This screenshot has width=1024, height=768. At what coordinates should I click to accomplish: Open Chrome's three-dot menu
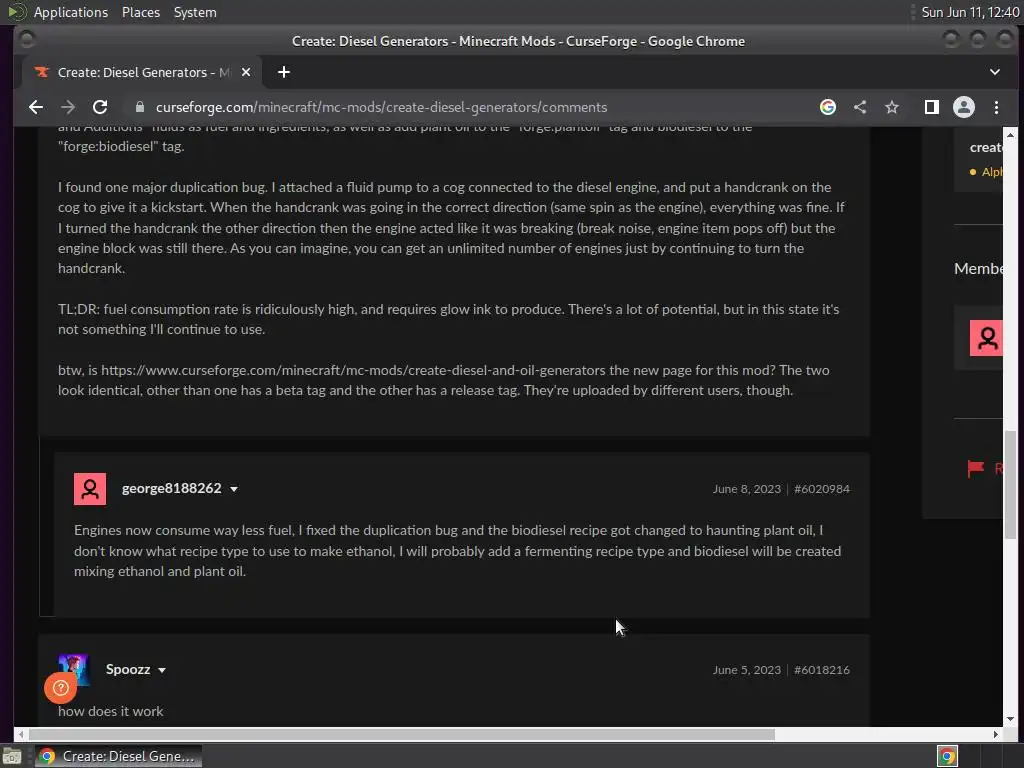[x=996, y=107]
